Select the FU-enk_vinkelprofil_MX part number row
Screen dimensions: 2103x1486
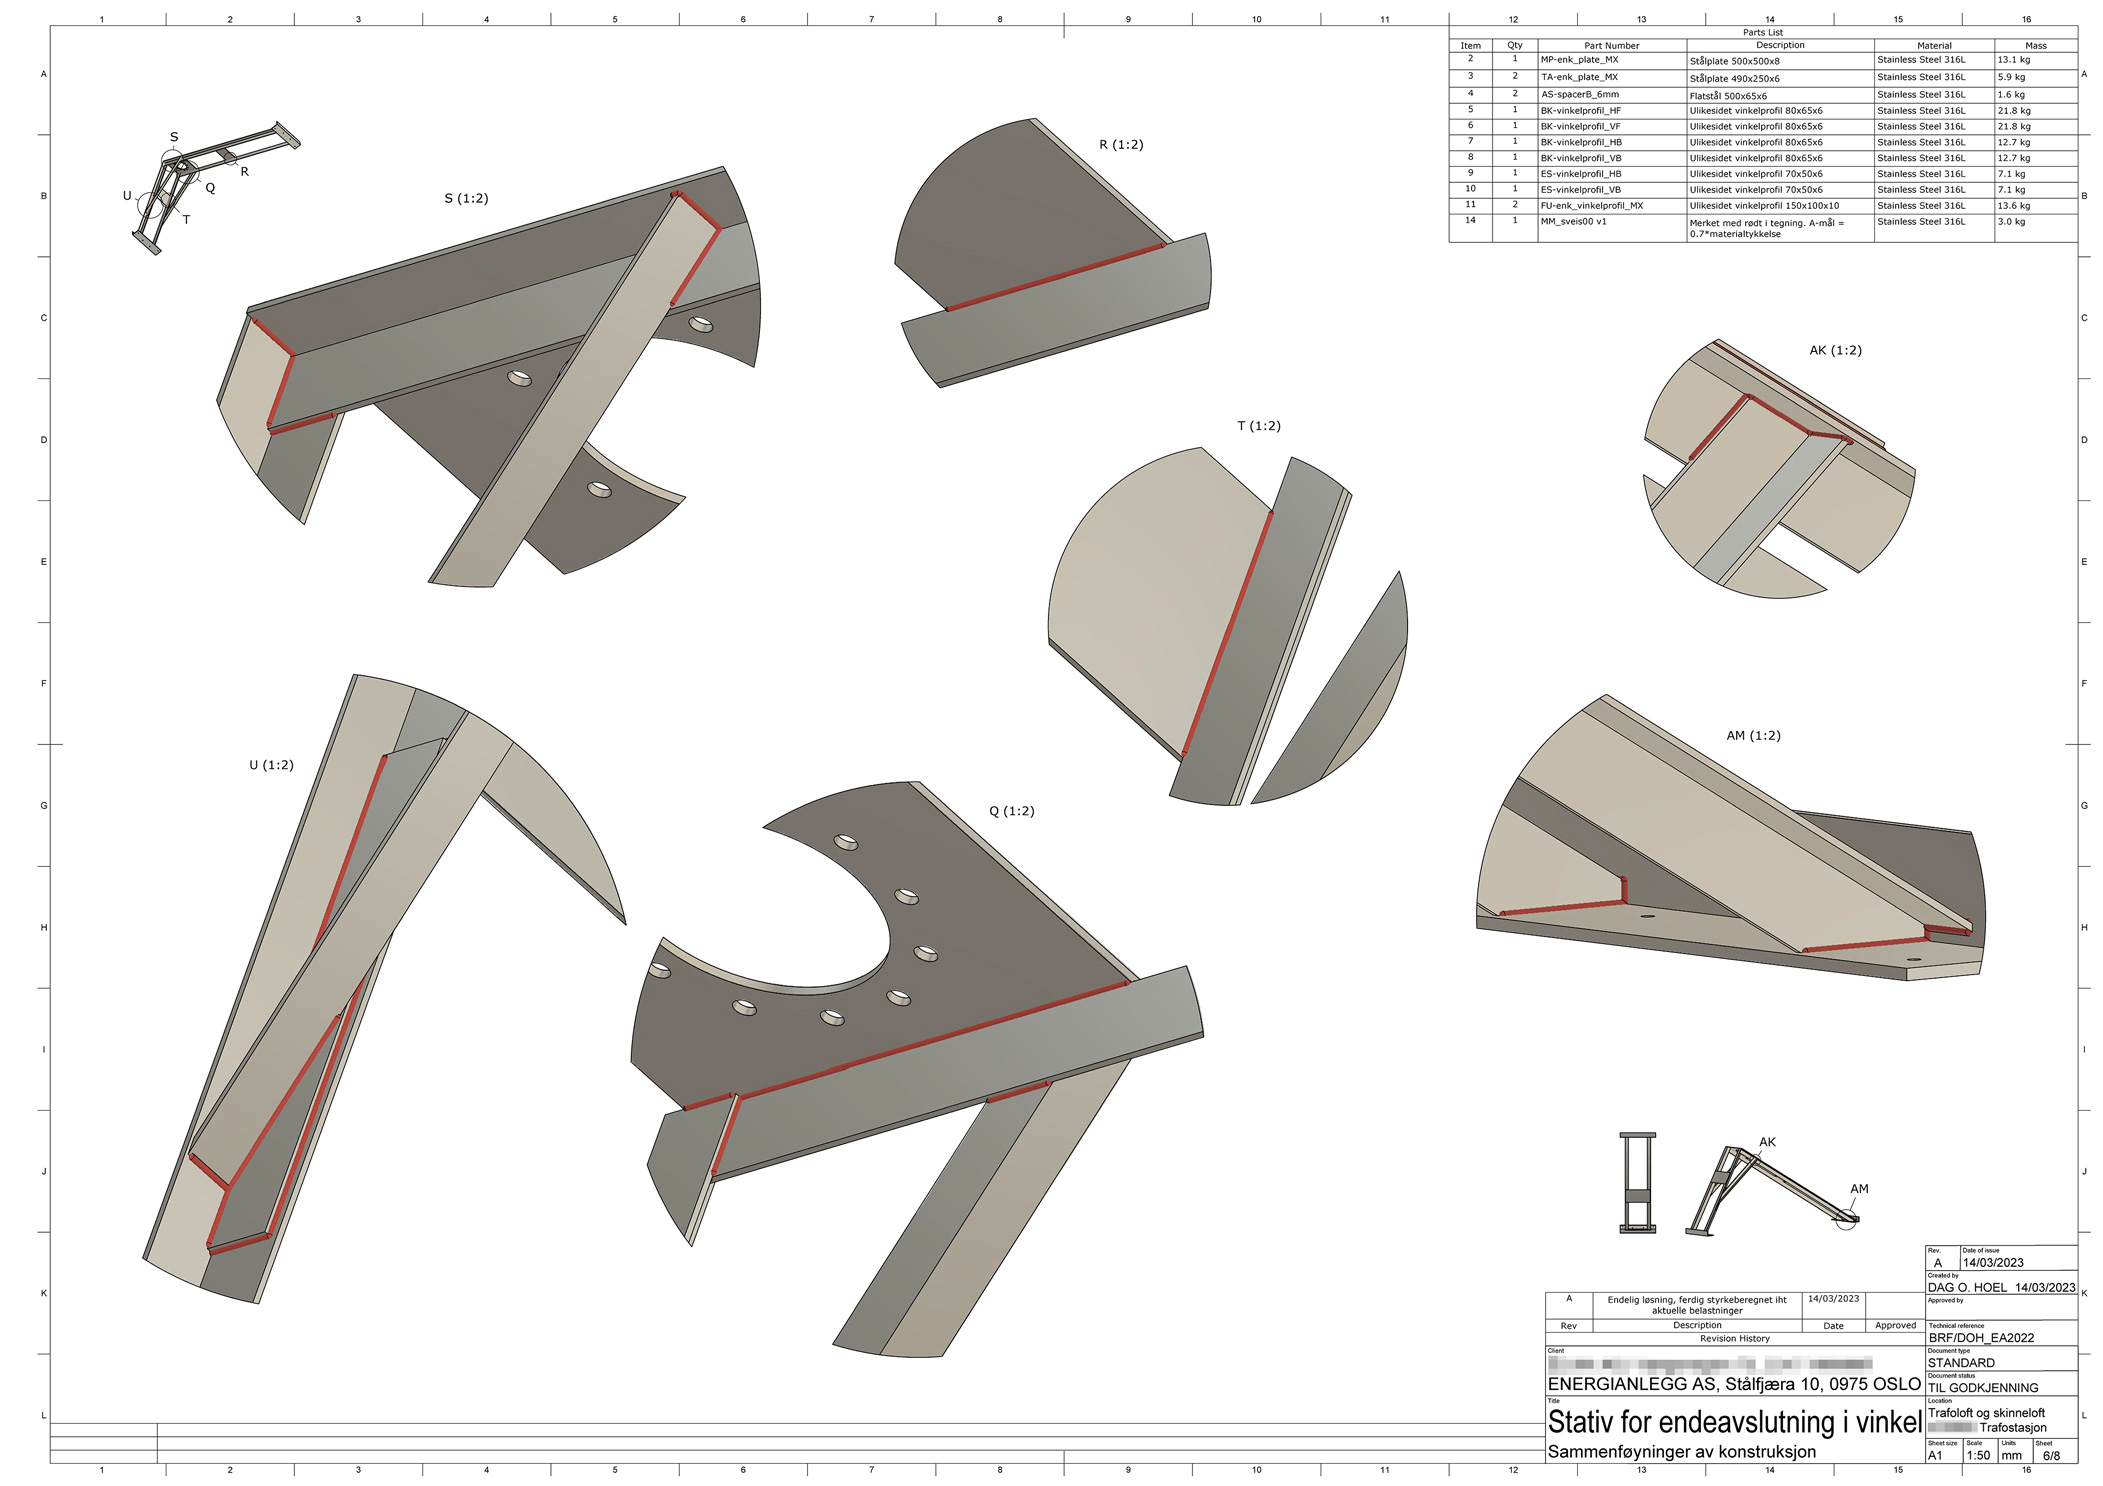[1591, 206]
